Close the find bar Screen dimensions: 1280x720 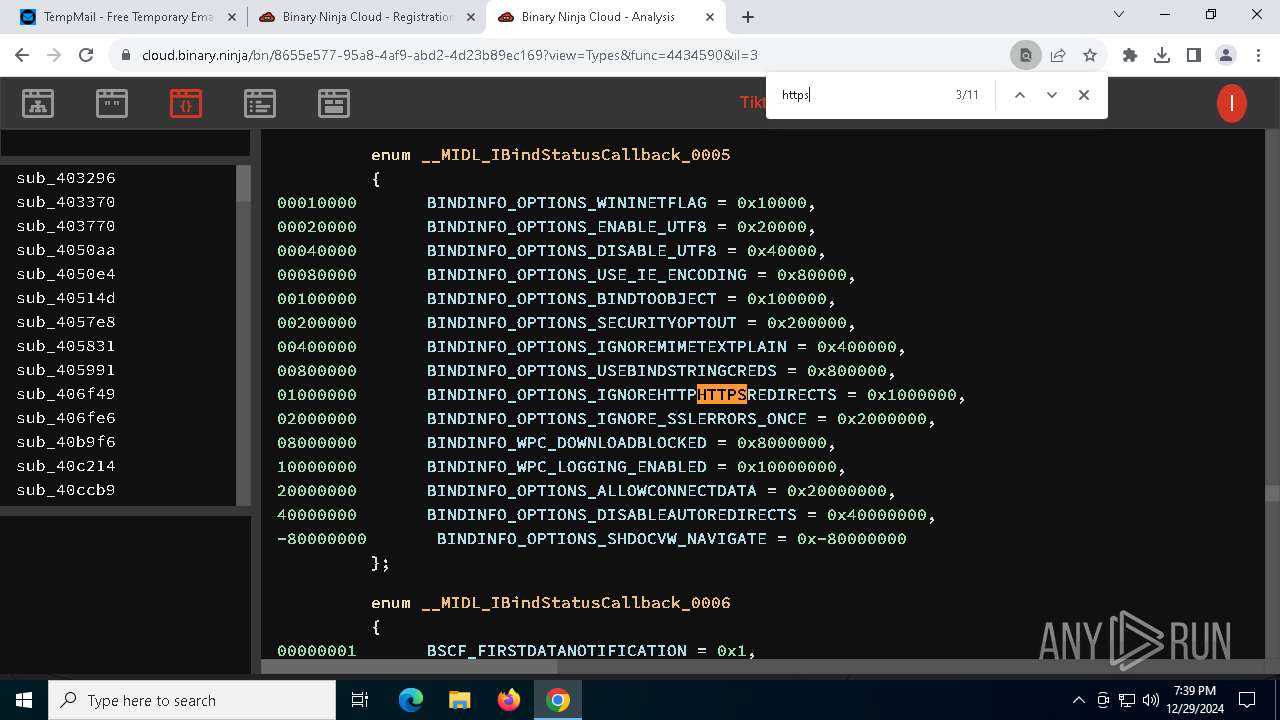tap(1083, 95)
